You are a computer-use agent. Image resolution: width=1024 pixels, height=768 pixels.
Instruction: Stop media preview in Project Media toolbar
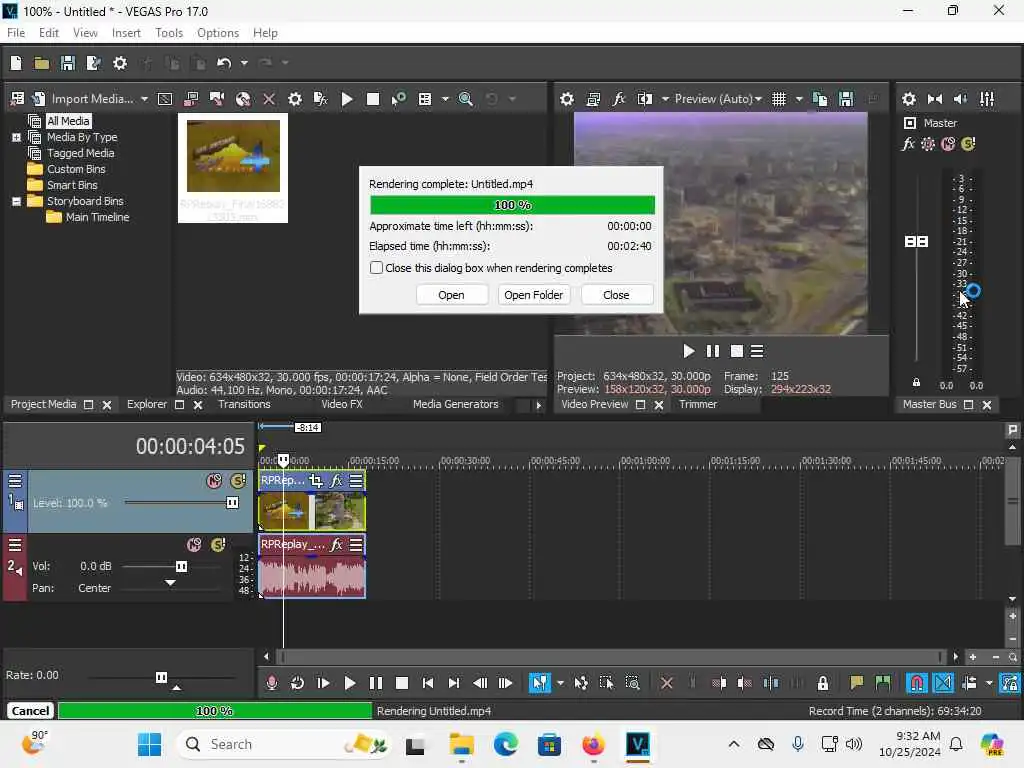point(373,99)
